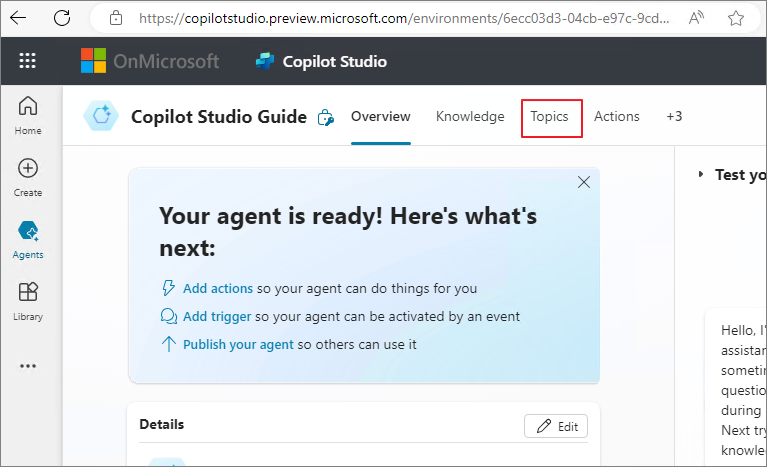Viewport: 767px width, 467px height.
Task: Click chat bubble icon beside Add trigger
Action: (x=169, y=316)
